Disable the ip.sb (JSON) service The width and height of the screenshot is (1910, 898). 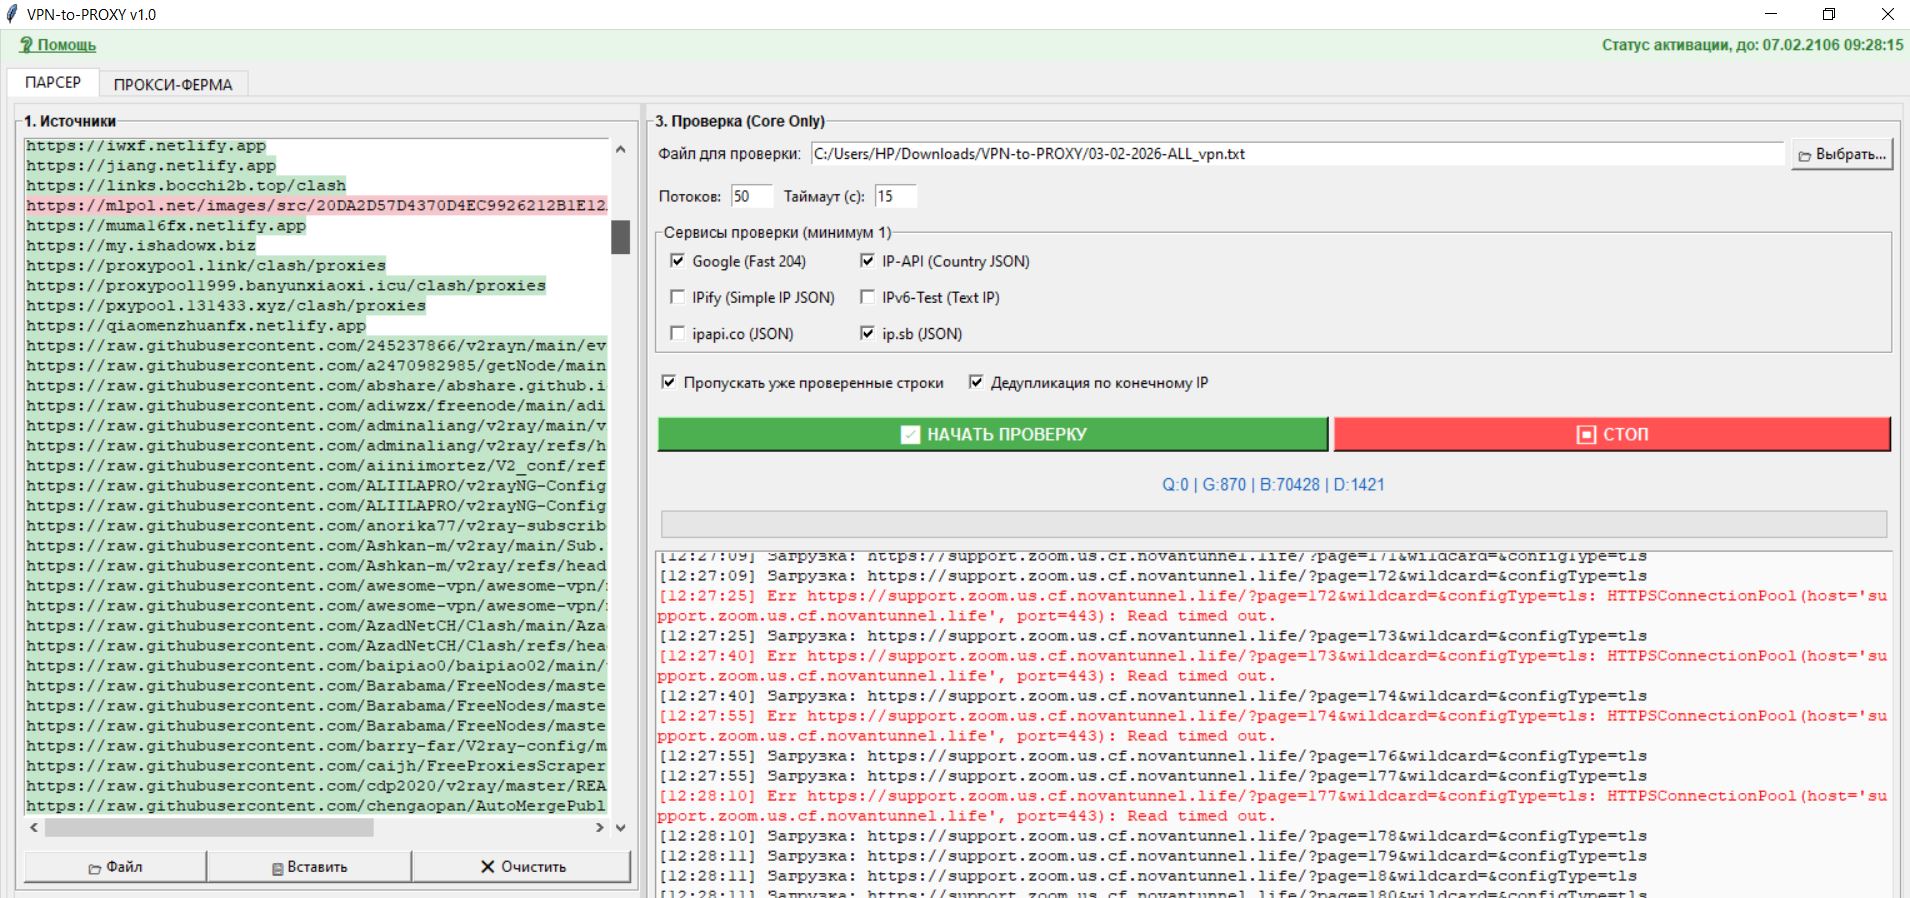point(867,333)
